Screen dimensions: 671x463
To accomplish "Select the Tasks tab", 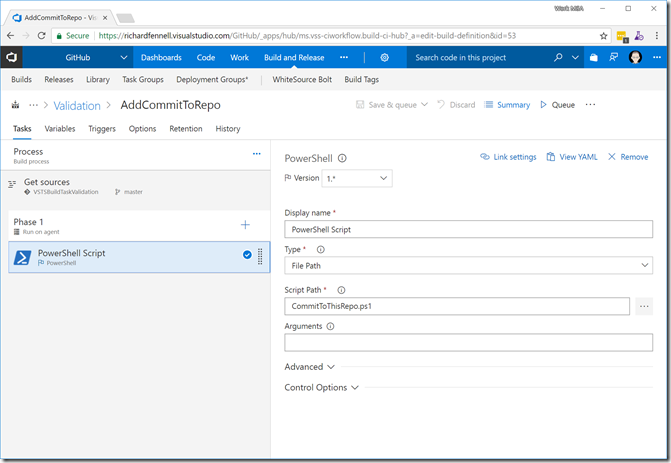I will [22, 129].
